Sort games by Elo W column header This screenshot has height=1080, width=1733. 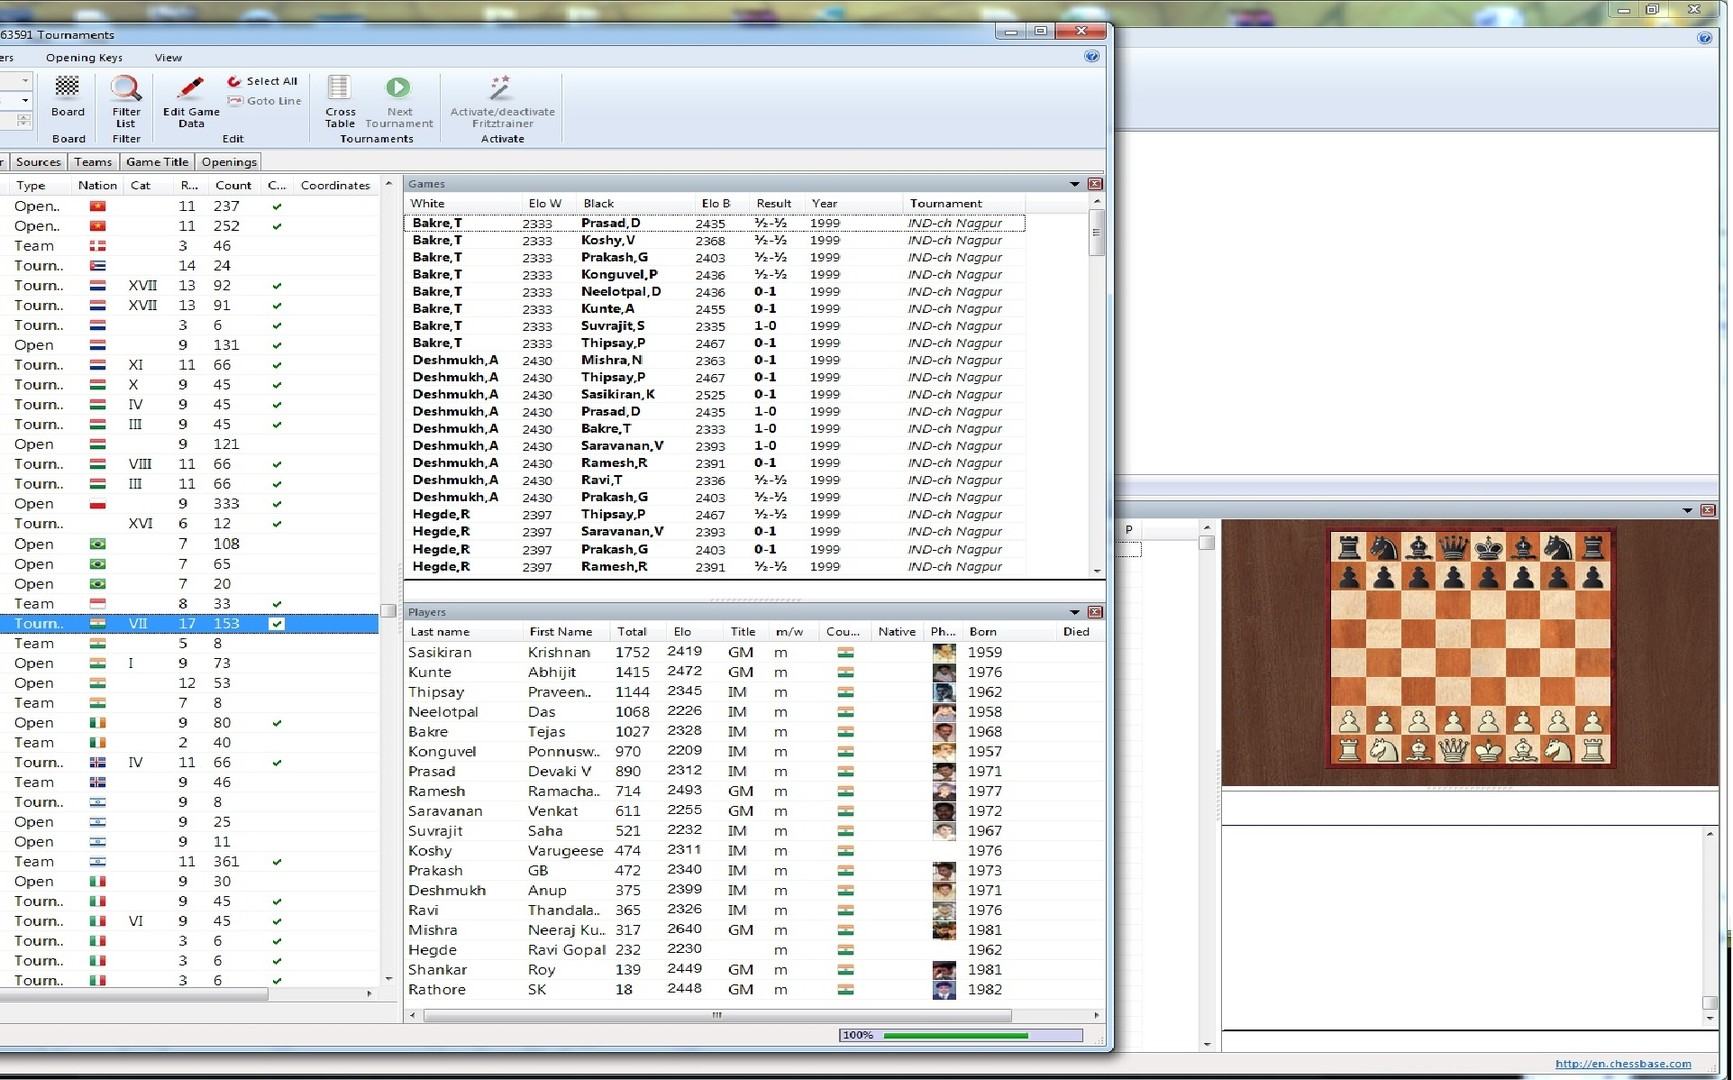[x=545, y=203]
